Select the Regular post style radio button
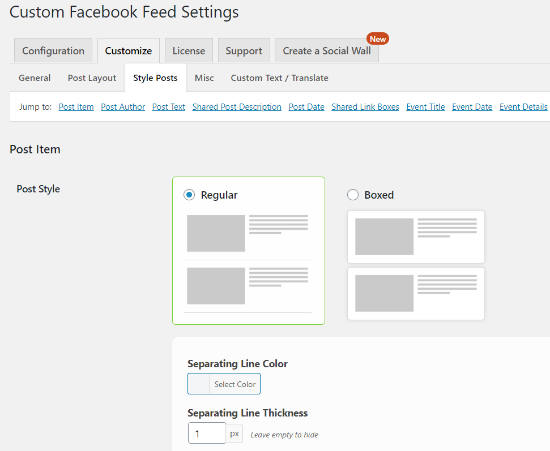 [189, 195]
